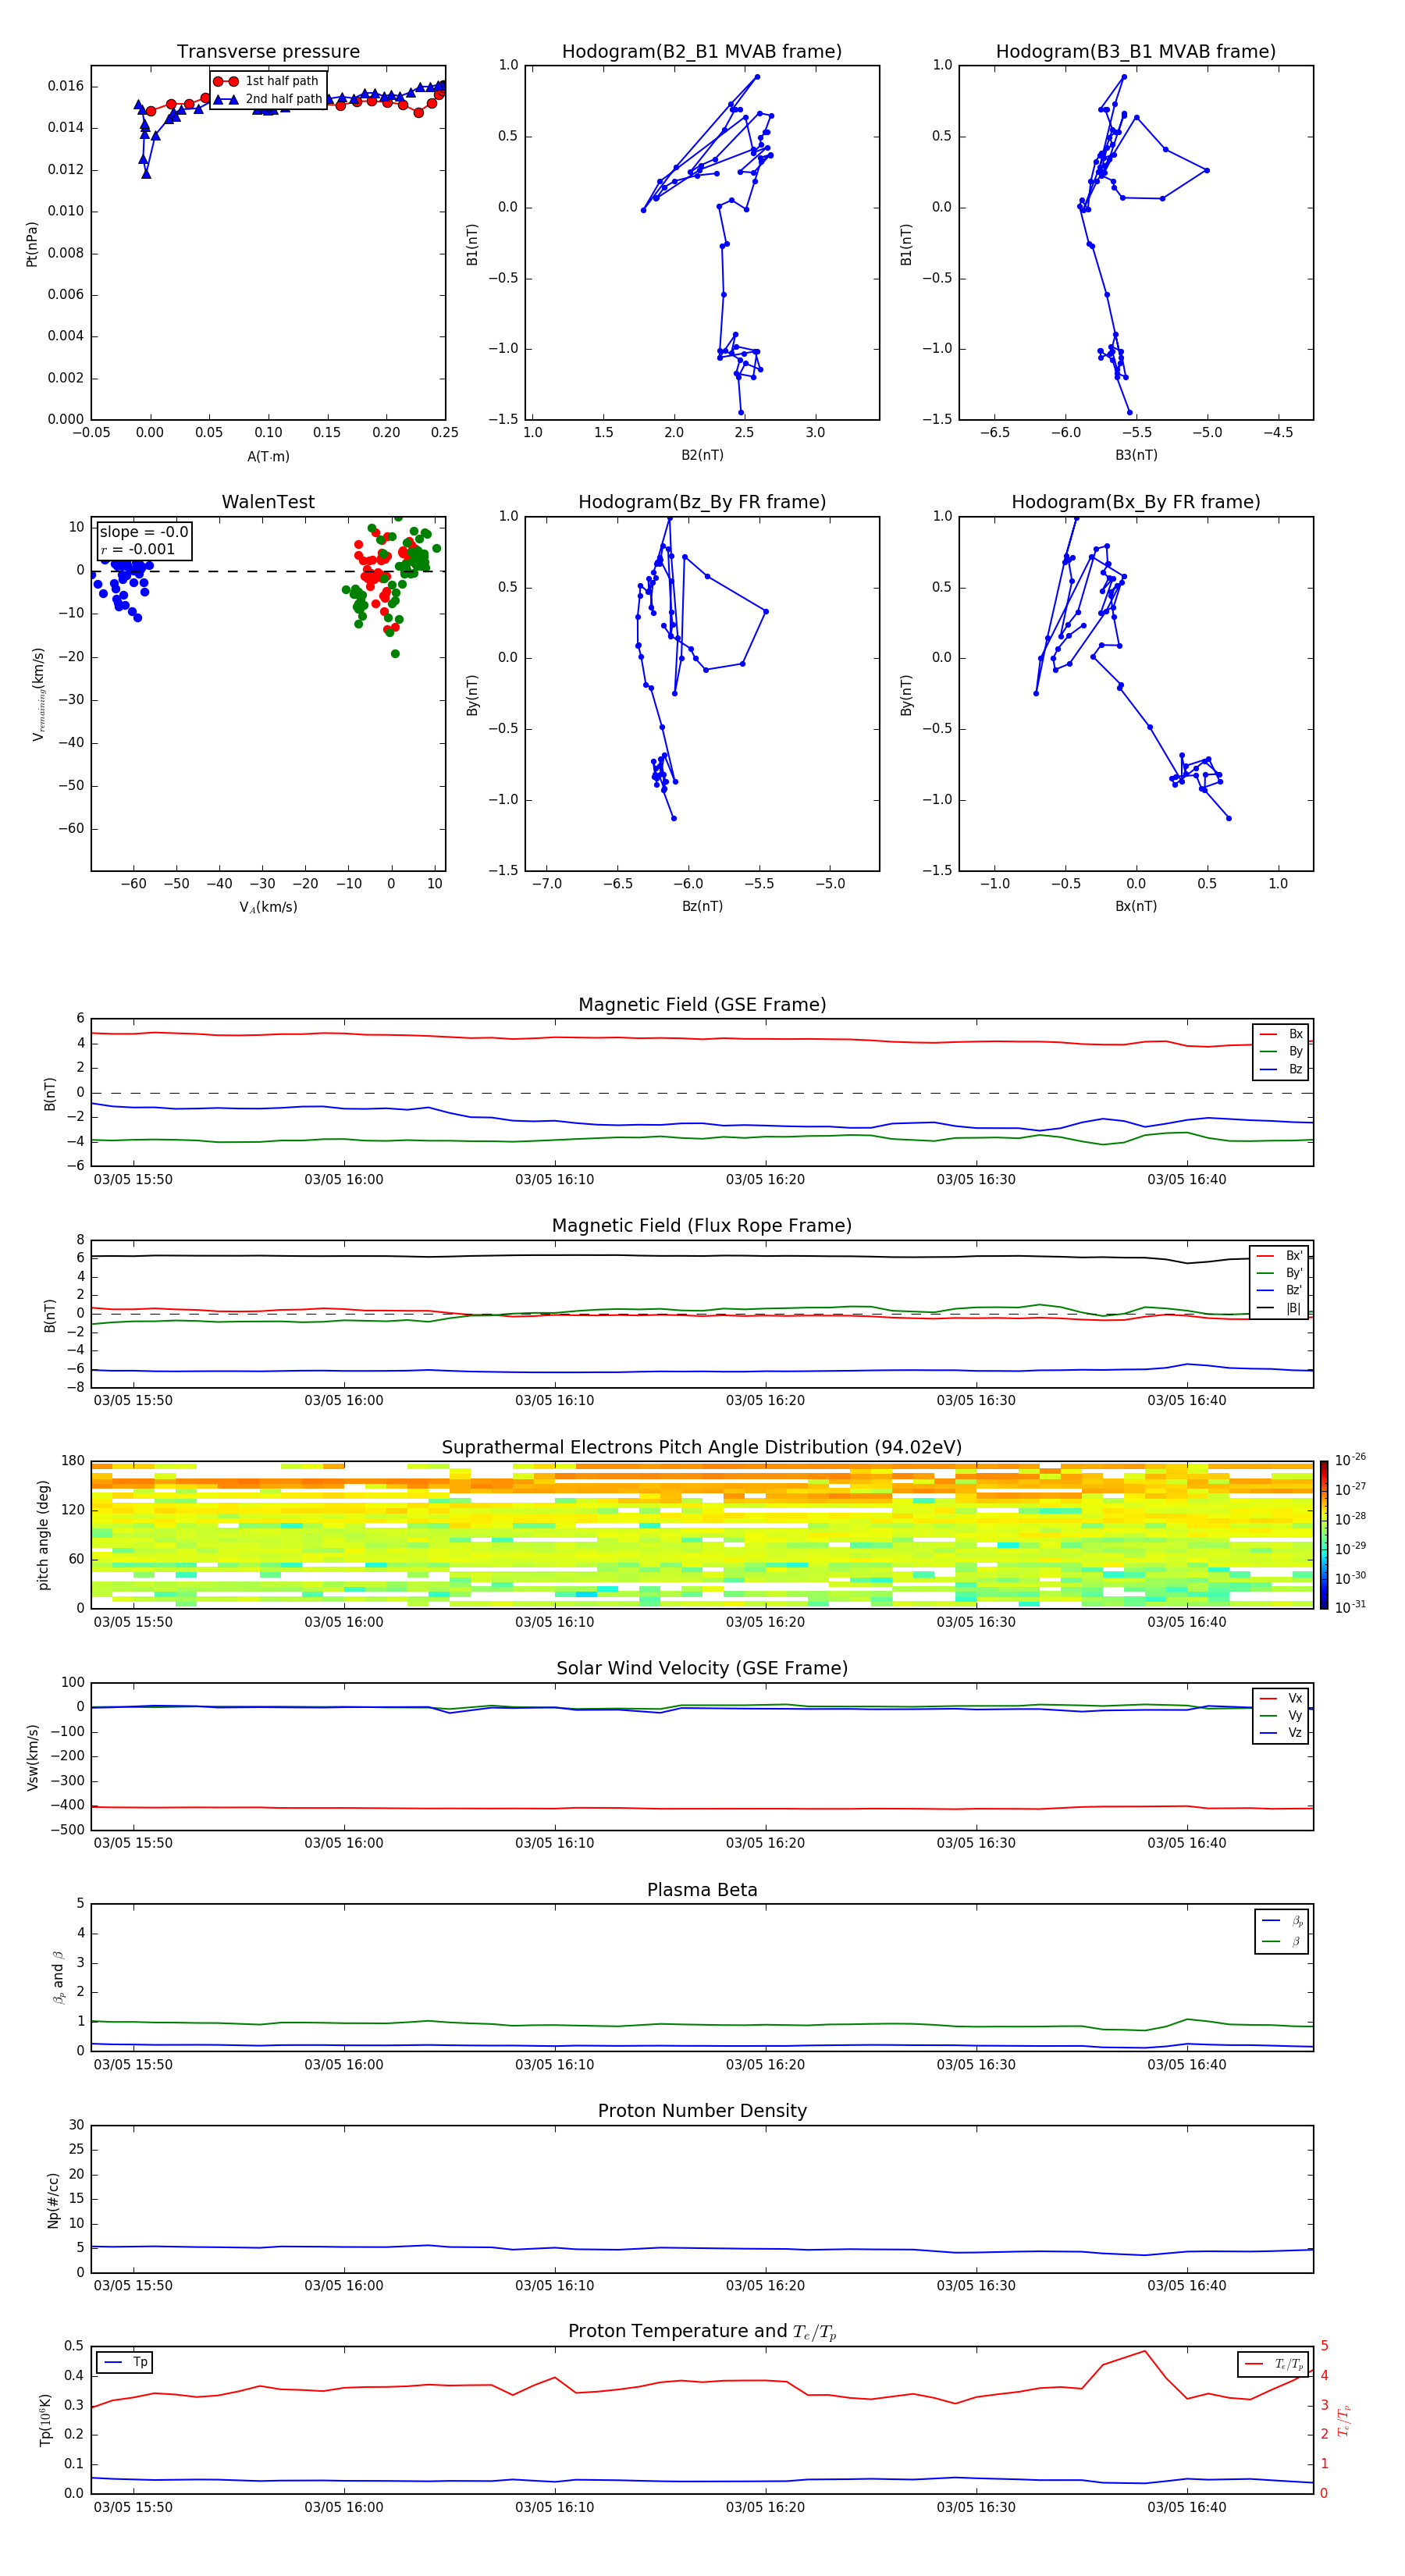This screenshot has width=1405, height=2576.
Task: Click the Bx(nT) x-axis label
Action: 1136,906
